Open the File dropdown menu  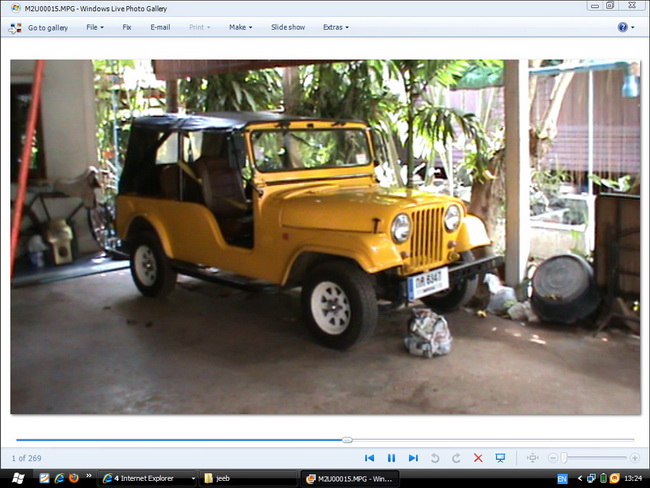coord(94,27)
